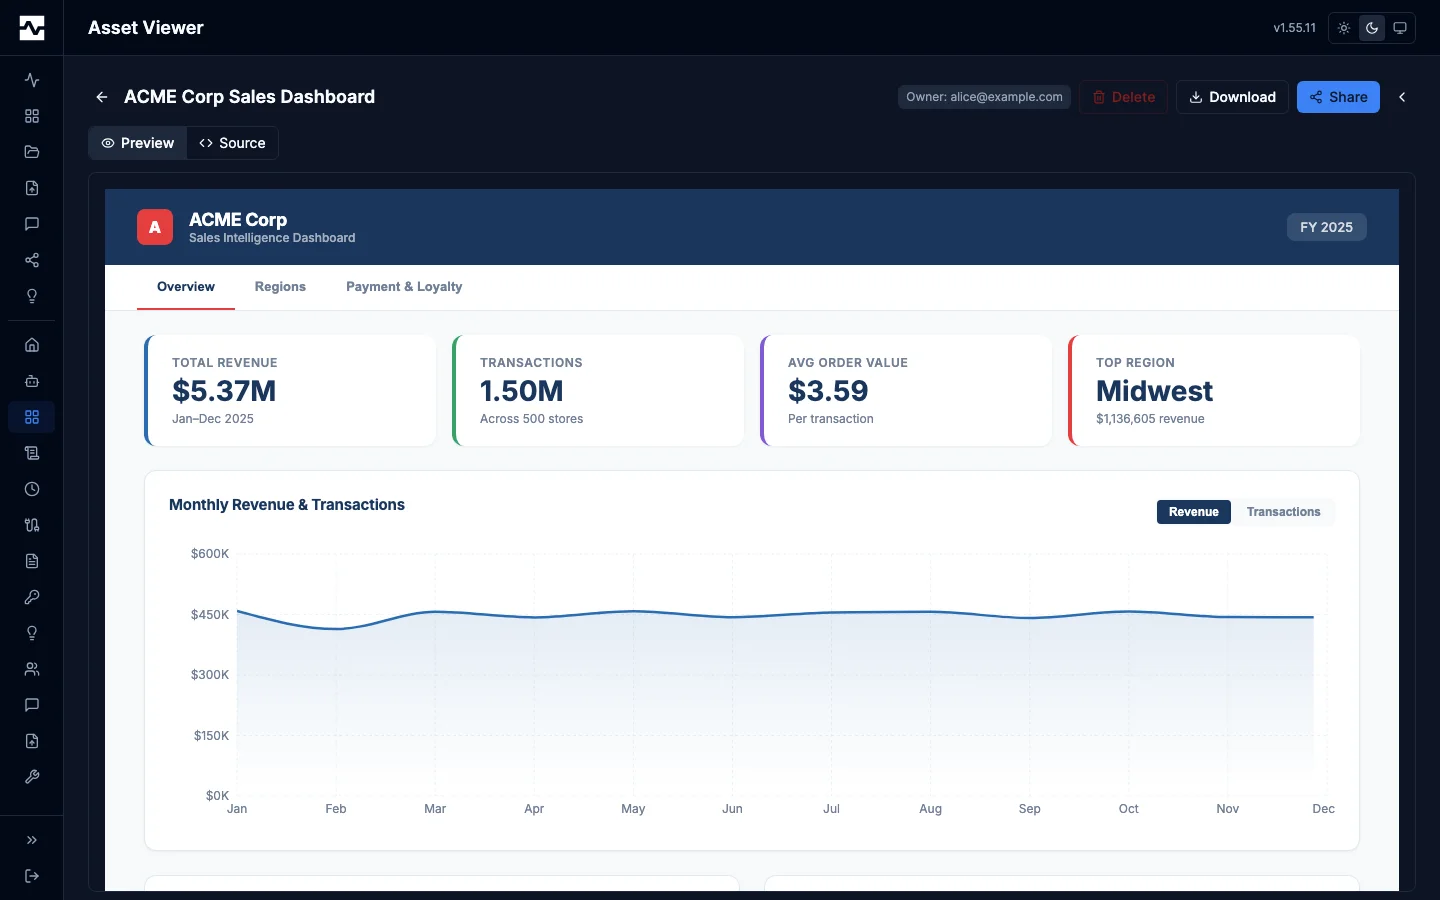Toggle the chart to show Transactions
Screen dimensions: 1440x900
coord(1283,512)
